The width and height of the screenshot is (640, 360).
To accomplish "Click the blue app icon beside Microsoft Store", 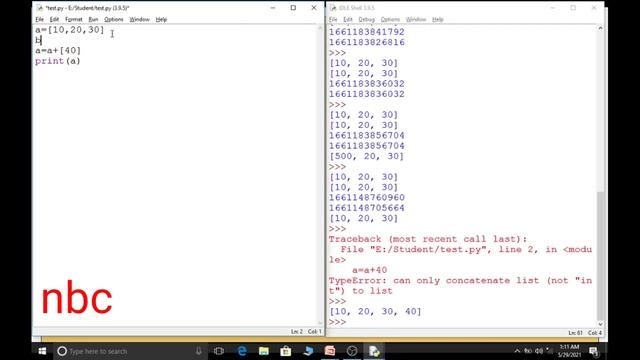I will point(308,351).
